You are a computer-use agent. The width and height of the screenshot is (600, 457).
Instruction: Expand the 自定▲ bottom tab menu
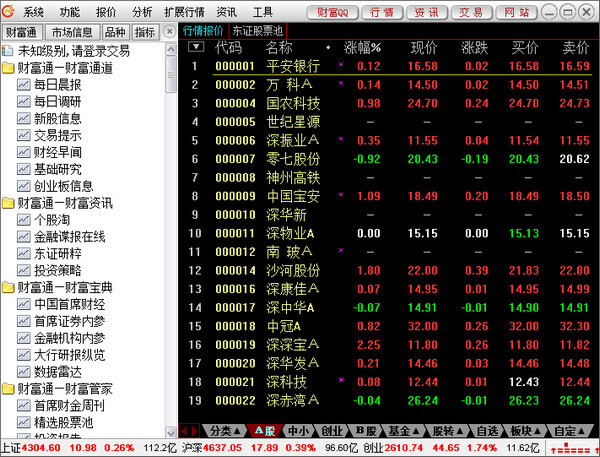(x=569, y=431)
